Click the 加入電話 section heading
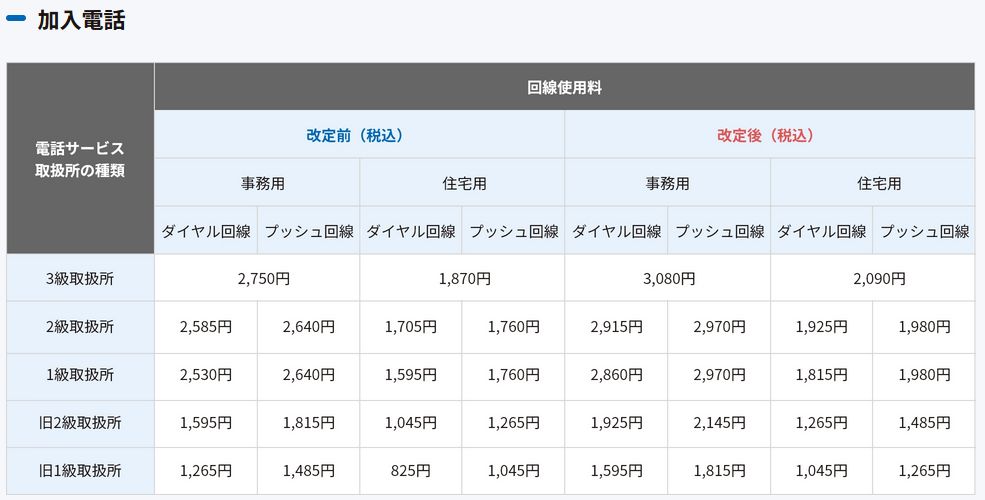Screen dimensions: 985x500 (81, 20)
